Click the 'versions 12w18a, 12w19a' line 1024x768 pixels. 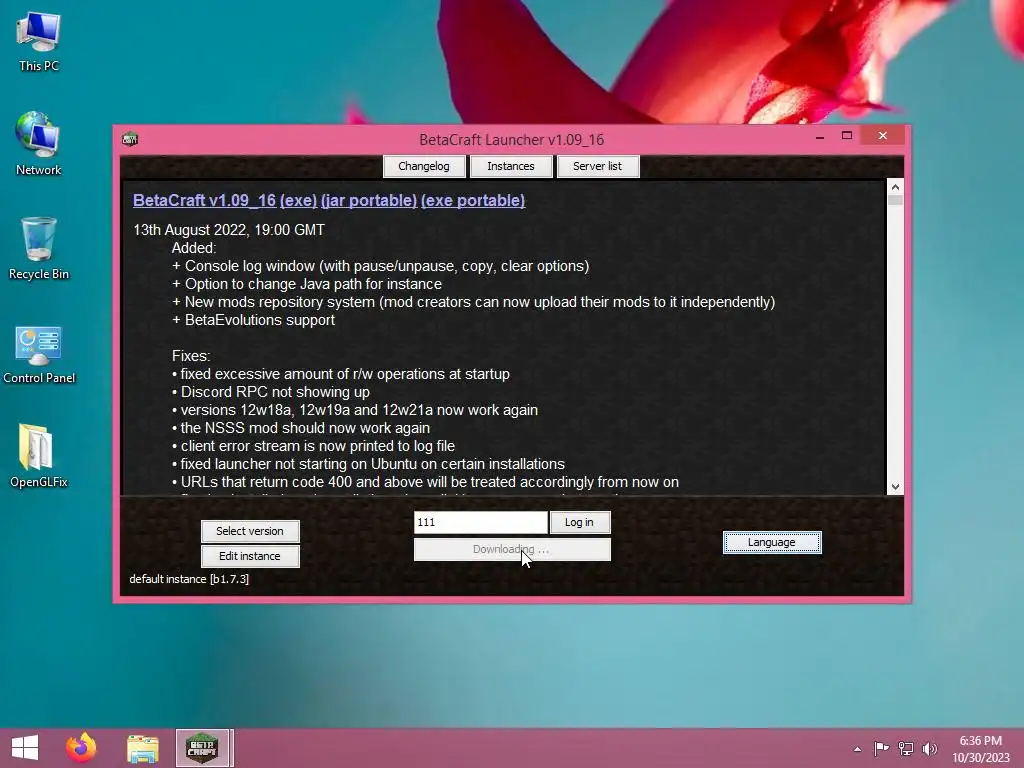(x=355, y=410)
